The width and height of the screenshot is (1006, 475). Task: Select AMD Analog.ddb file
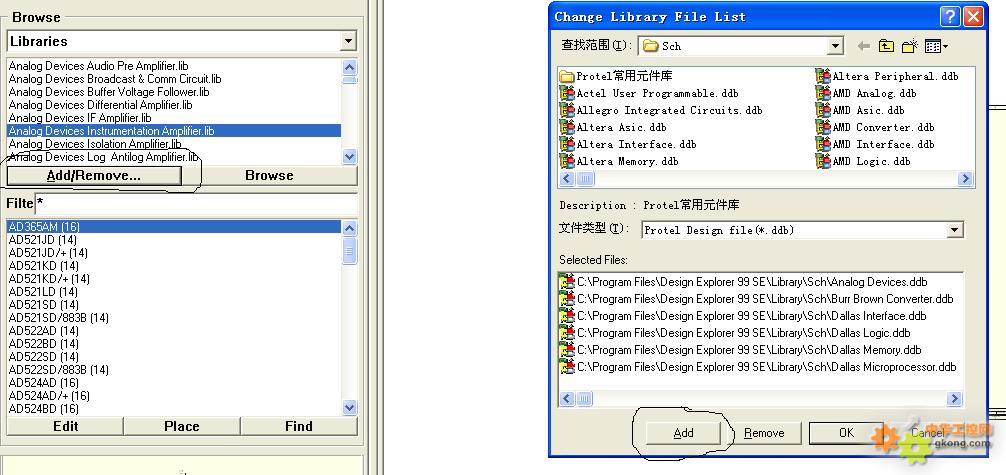(866, 94)
